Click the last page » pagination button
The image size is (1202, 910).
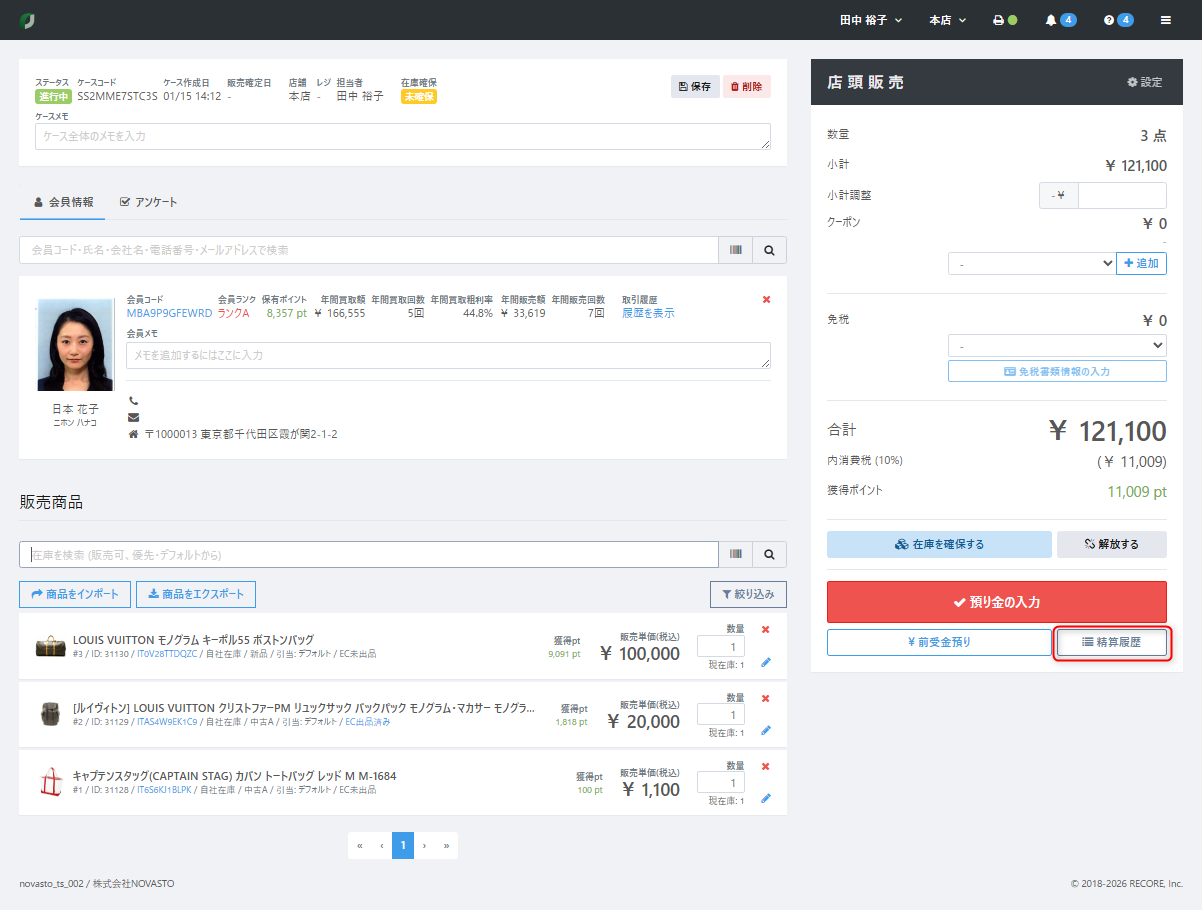click(x=446, y=845)
